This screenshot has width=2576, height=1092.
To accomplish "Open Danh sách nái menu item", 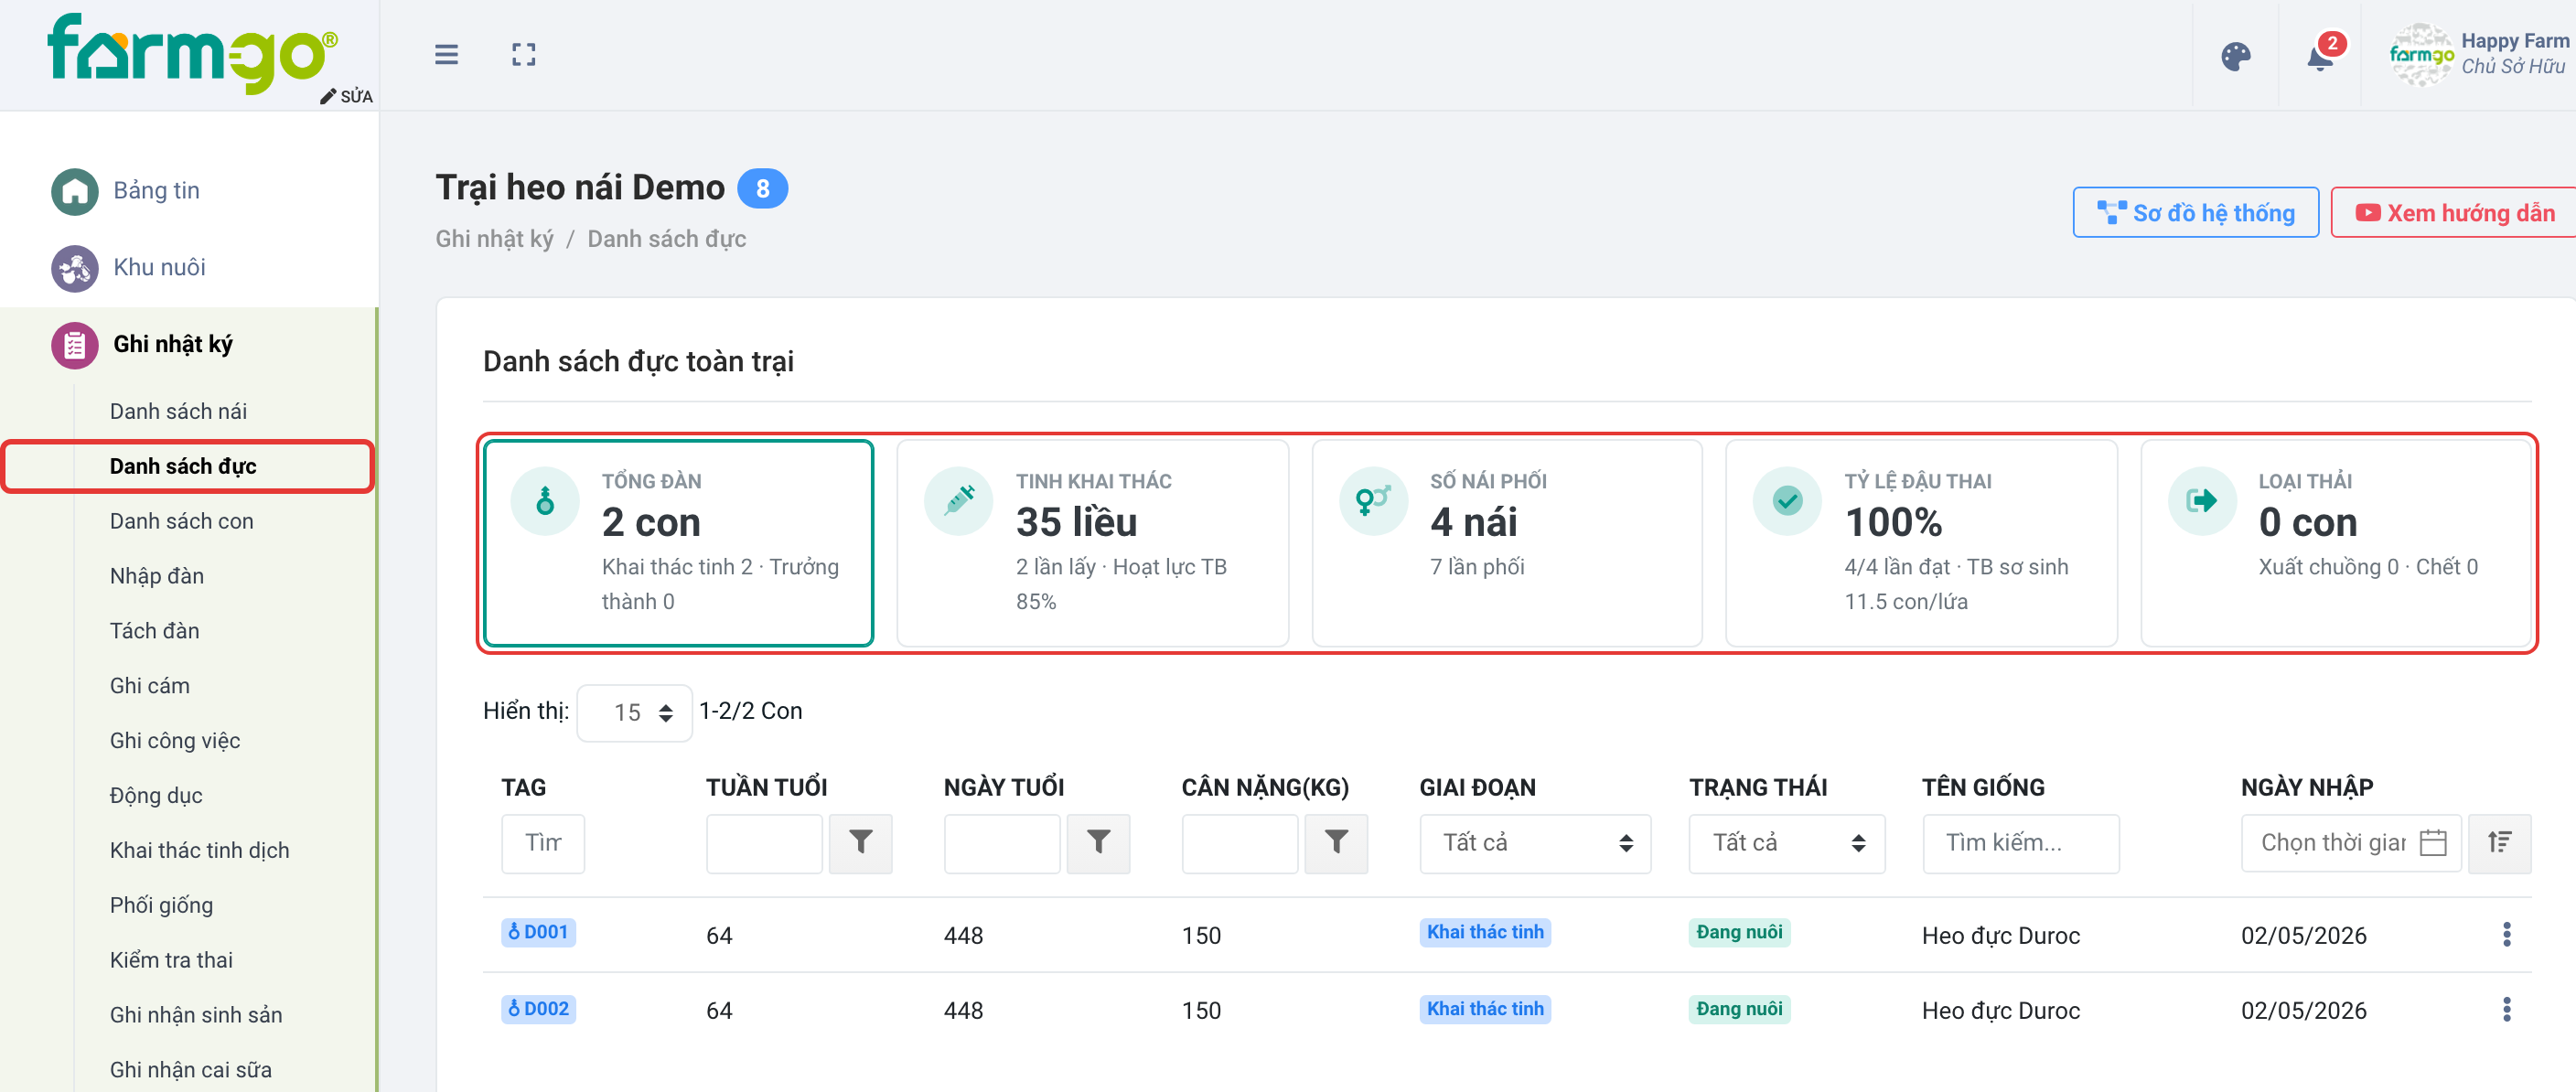I will [178, 411].
